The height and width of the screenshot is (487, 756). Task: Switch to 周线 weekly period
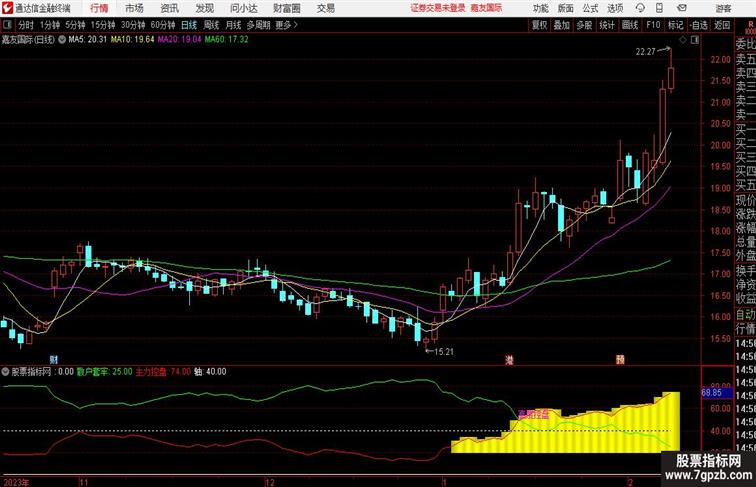[211, 25]
